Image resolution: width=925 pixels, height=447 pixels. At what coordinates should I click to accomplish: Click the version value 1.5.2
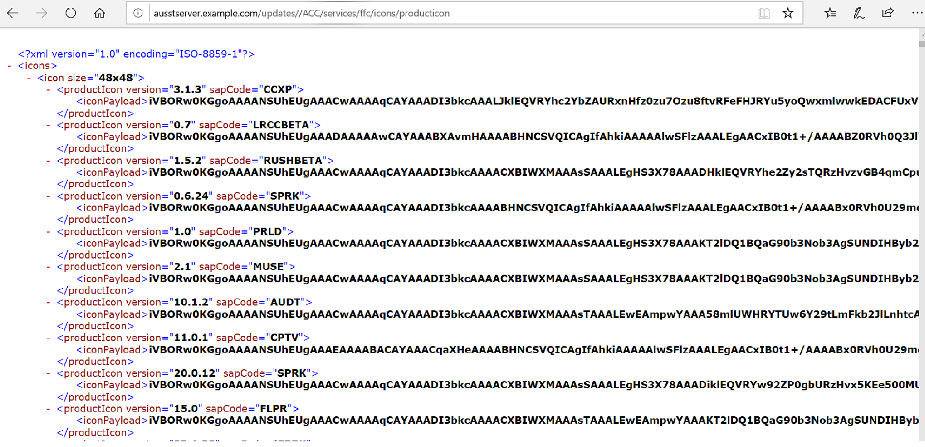tap(186, 160)
